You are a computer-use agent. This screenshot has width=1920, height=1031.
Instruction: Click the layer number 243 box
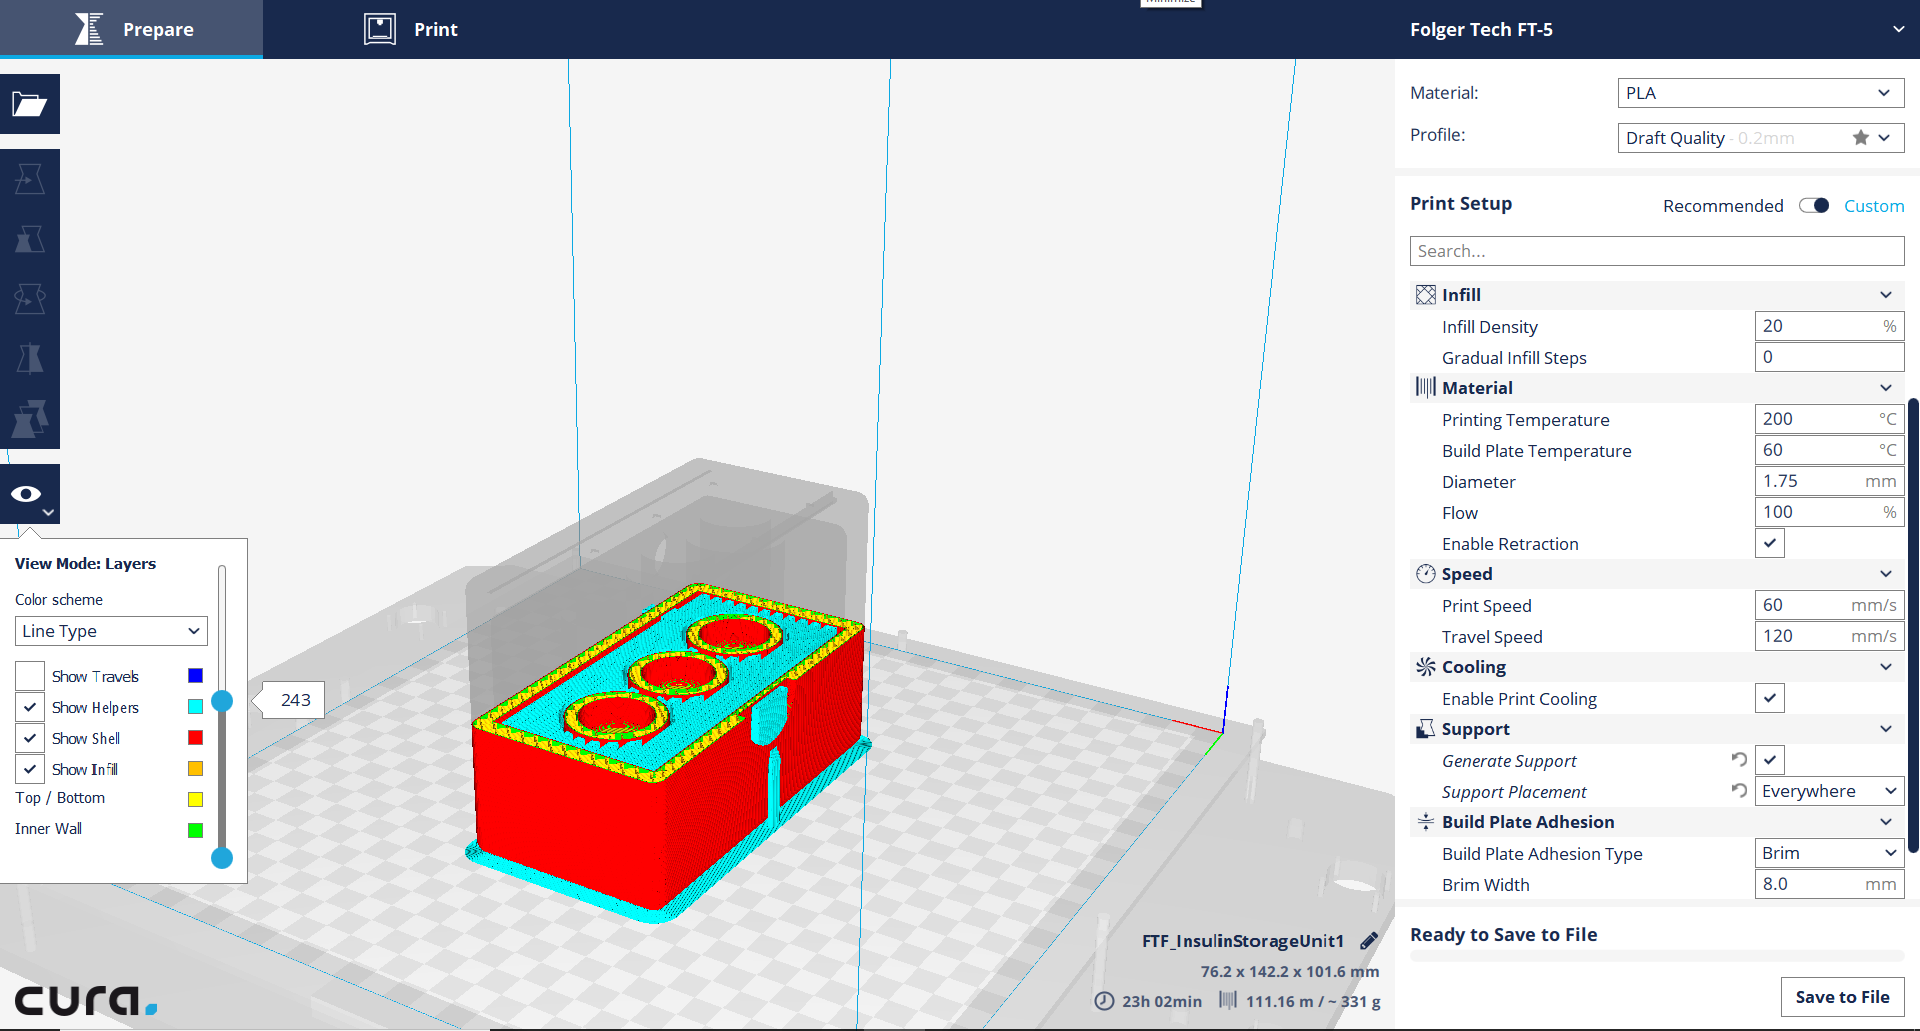[295, 700]
